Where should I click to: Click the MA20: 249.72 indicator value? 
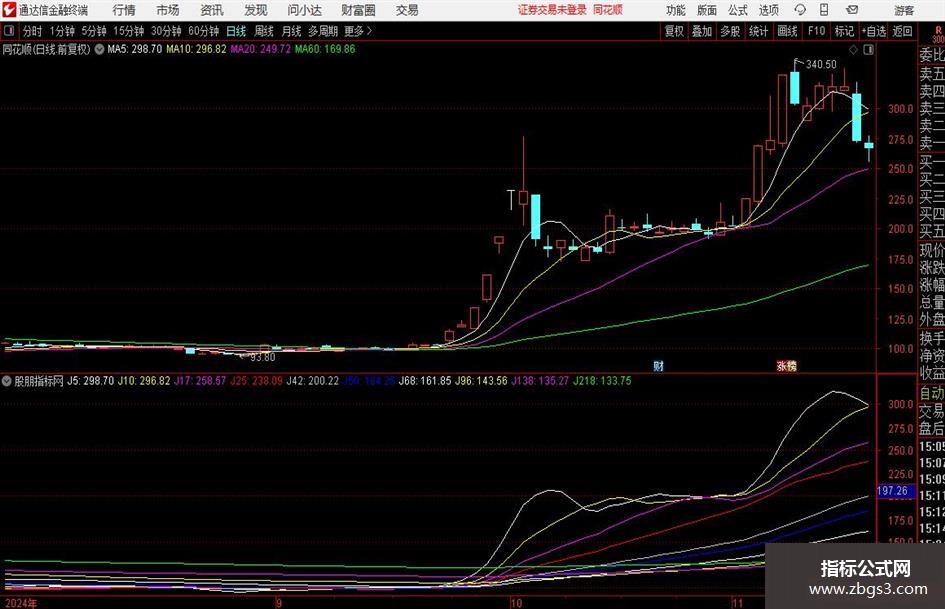[x=260, y=49]
